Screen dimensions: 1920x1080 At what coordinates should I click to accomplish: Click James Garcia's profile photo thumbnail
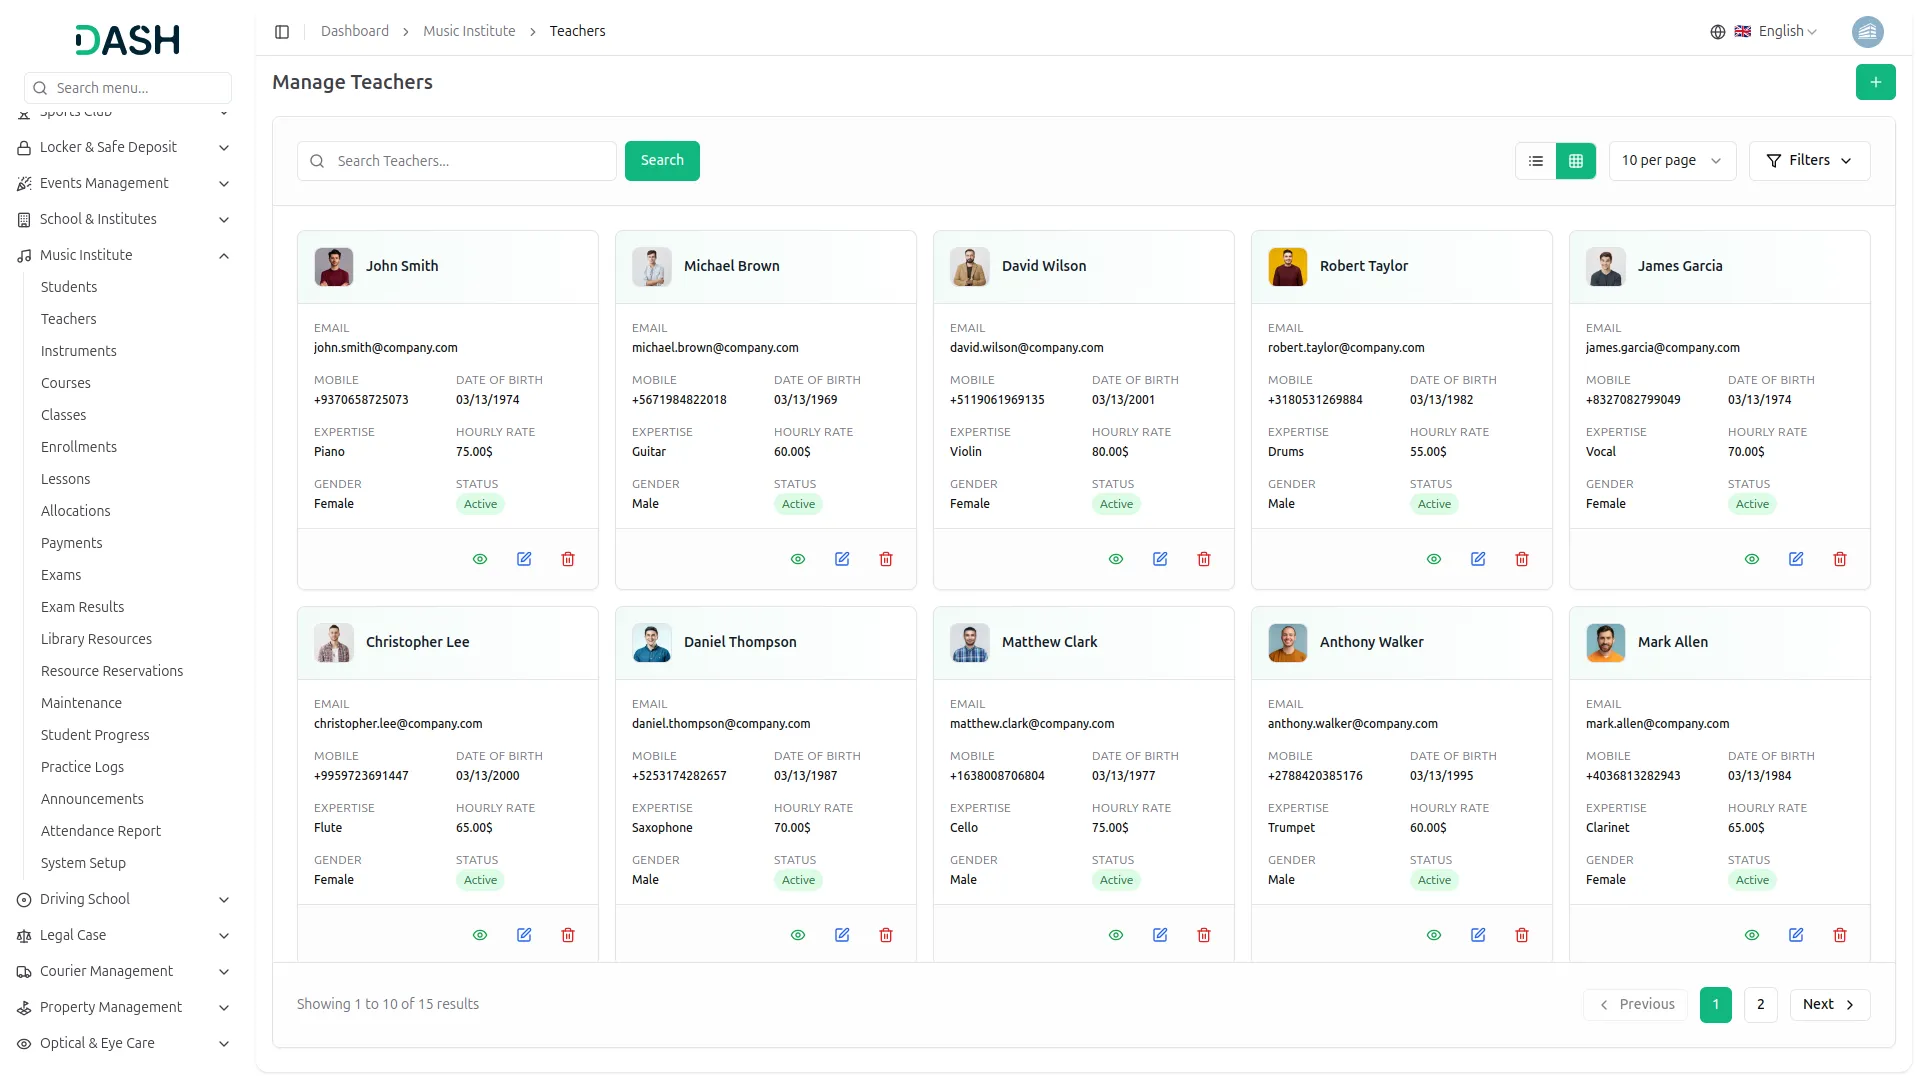[1605, 267]
